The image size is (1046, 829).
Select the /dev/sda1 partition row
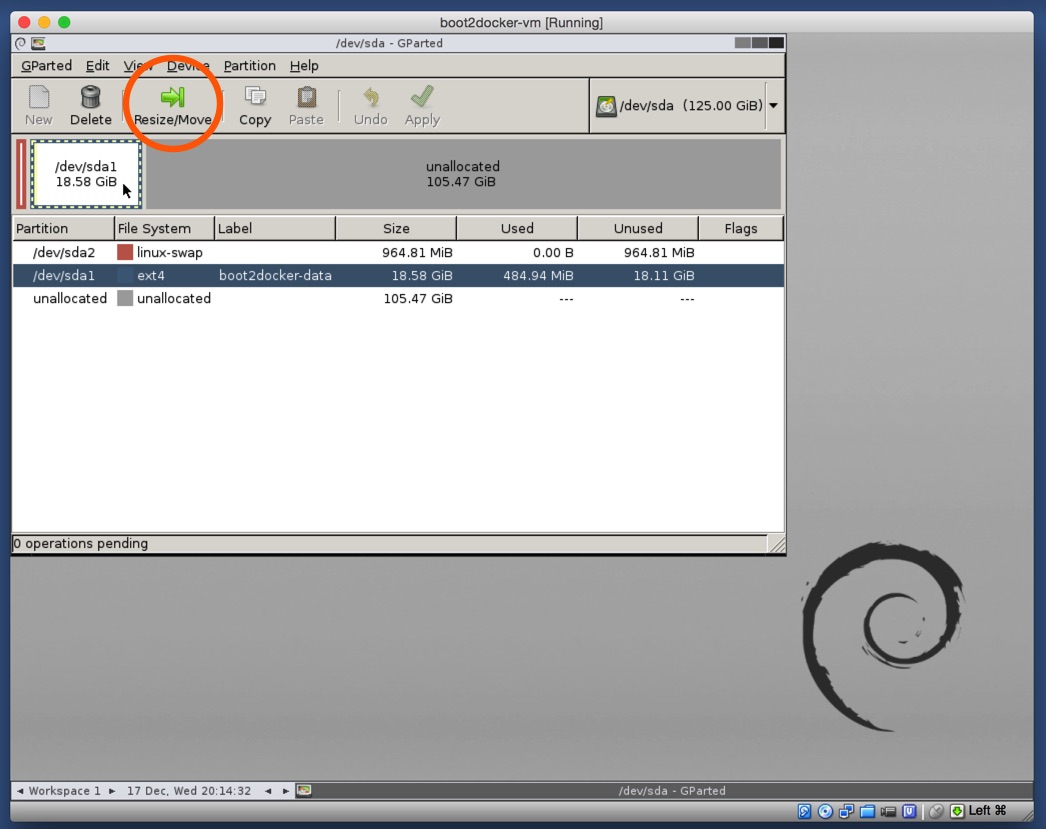(398, 275)
